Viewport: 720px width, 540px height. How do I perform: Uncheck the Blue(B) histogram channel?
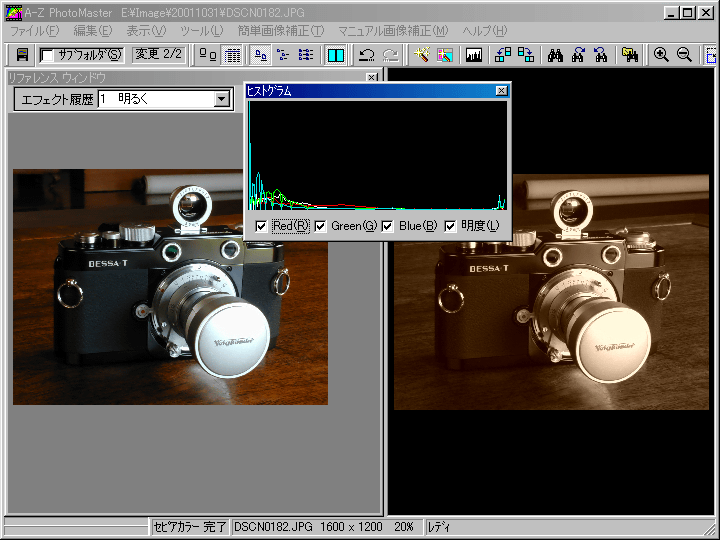pyautogui.click(x=388, y=226)
